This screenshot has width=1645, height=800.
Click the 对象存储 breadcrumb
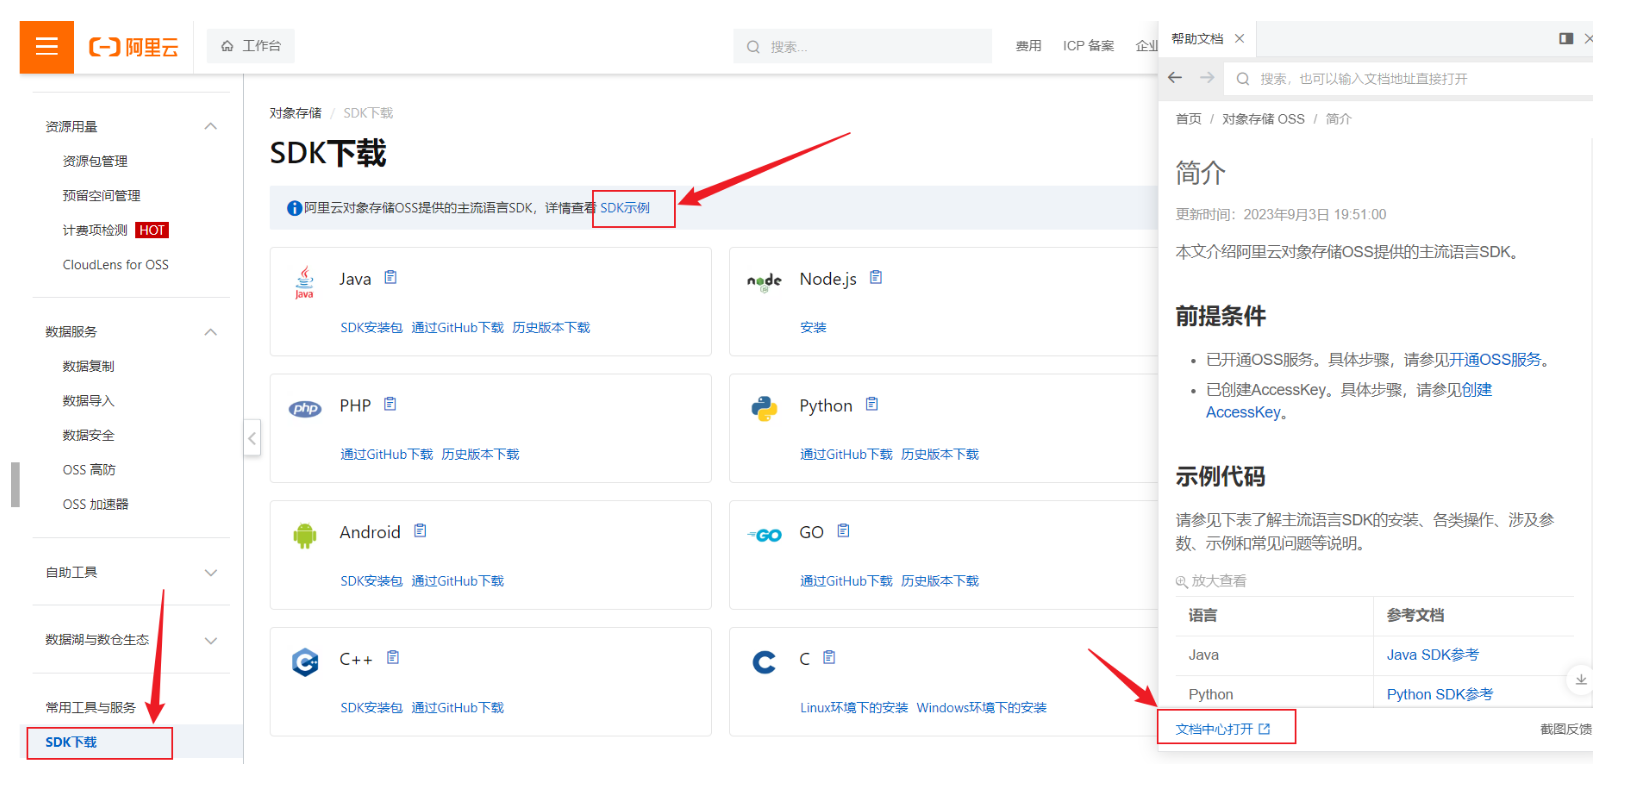(x=296, y=113)
